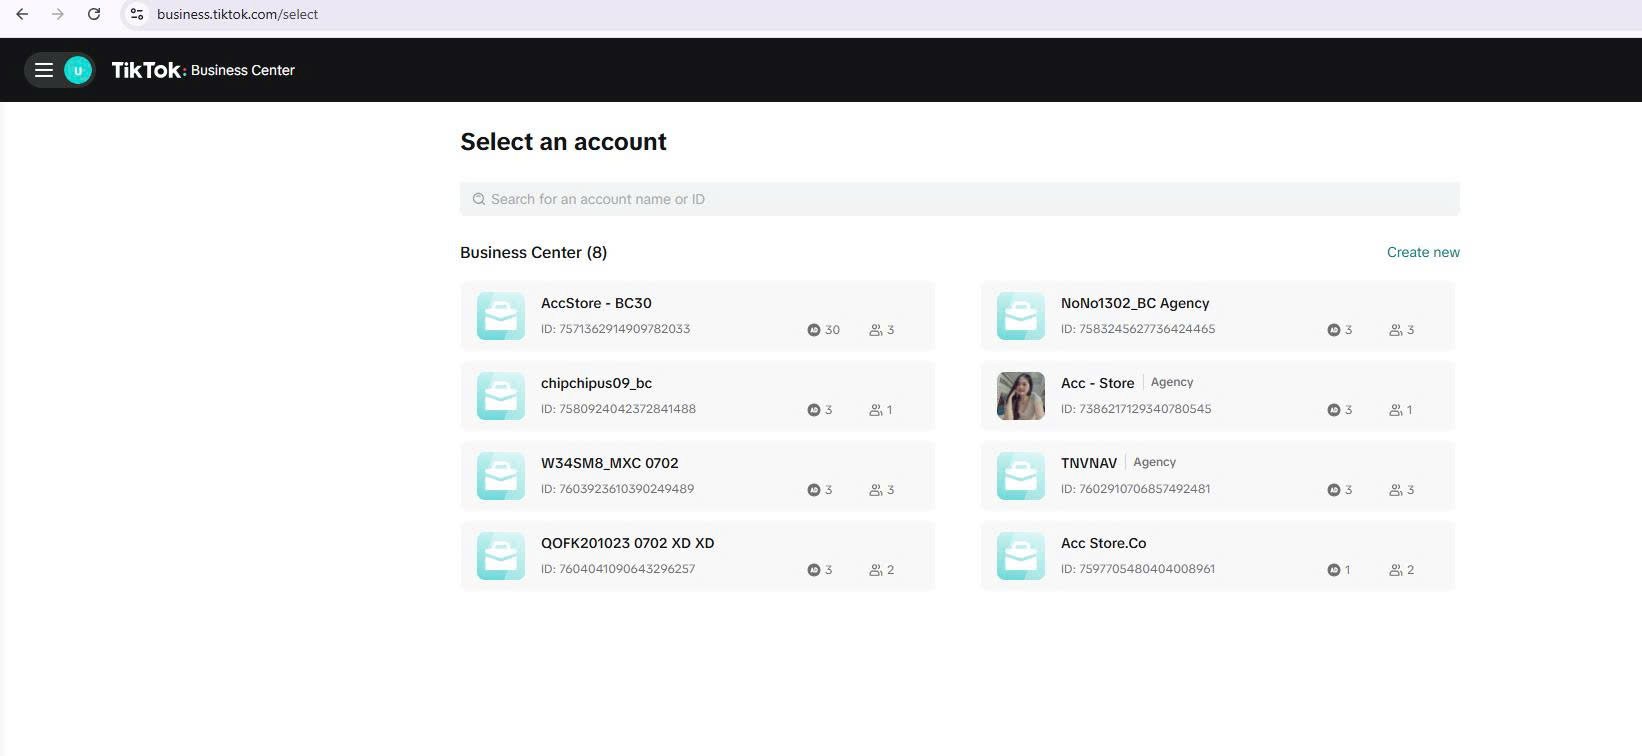Click members icon for W34SM8_MXC 0702
The height and width of the screenshot is (756, 1642).
pyautogui.click(x=876, y=490)
